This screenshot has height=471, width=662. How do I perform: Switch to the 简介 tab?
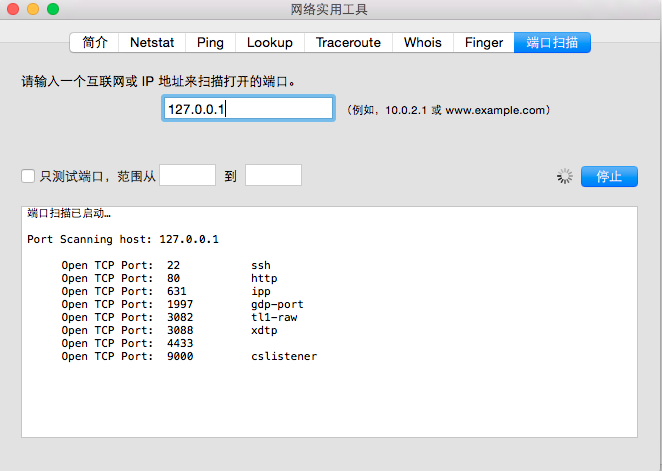click(94, 43)
